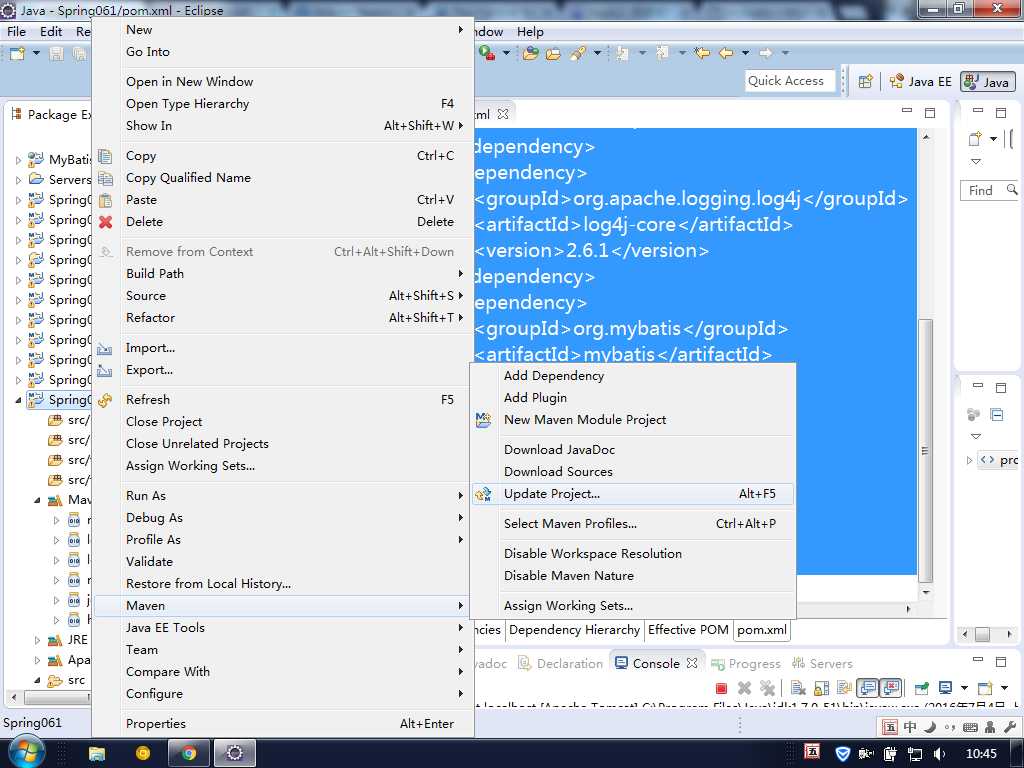1024x768 pixels.
Task: Click the New toolbar icon left of the Save icon
Action: tap(18, 54)
